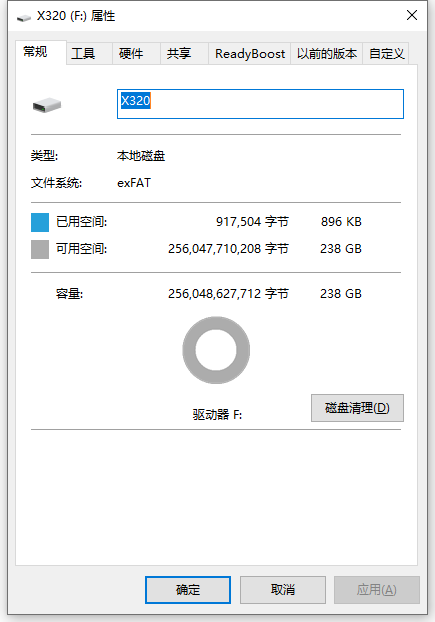Click the exFAT file system value
Viewport: 435px width, 622px height.
click(134, 183)
